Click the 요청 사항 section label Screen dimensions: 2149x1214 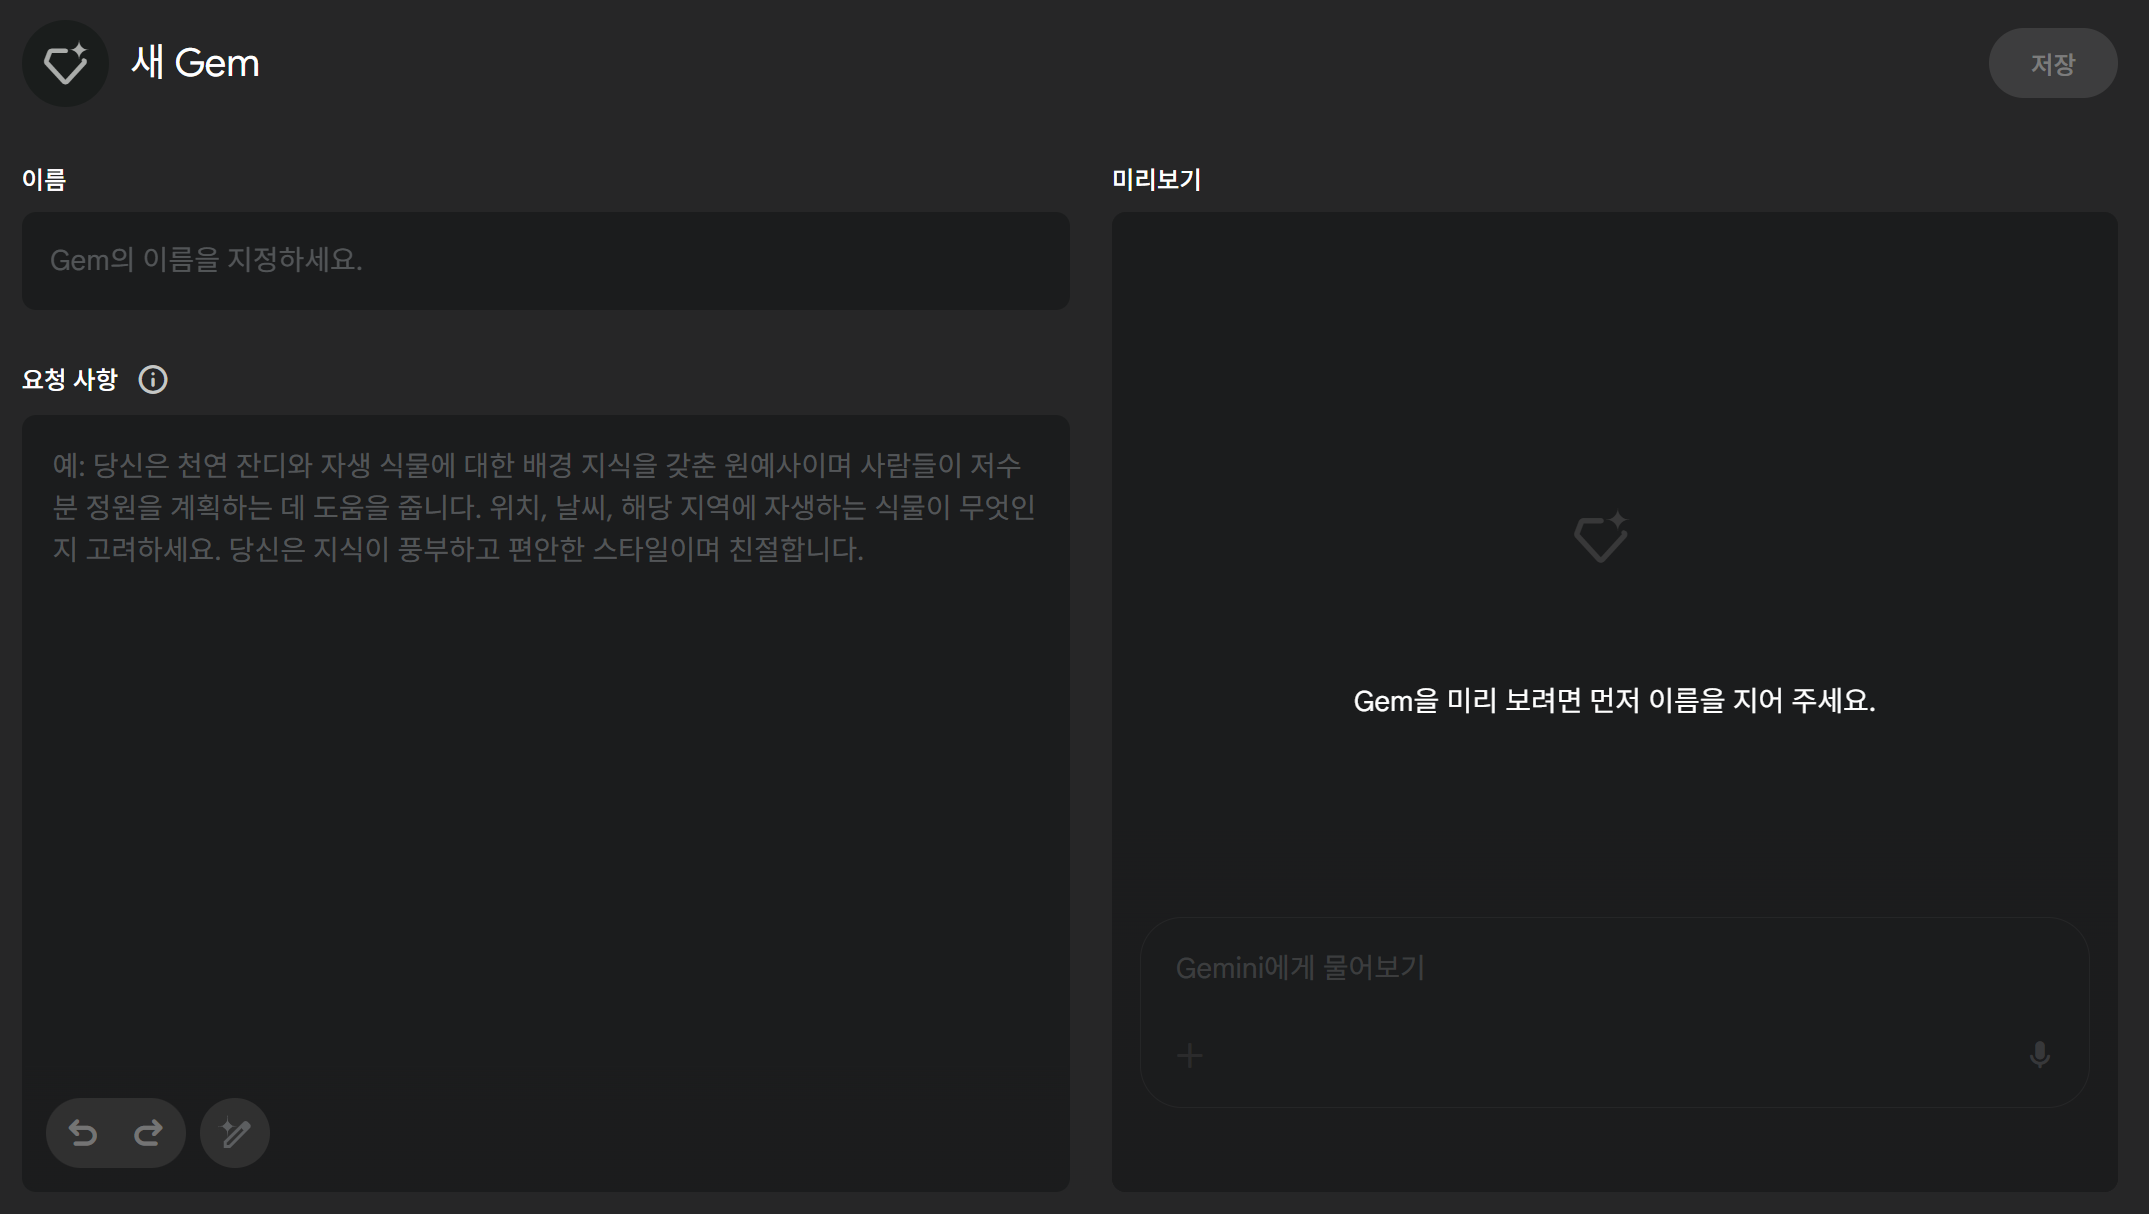click(70, 380)
